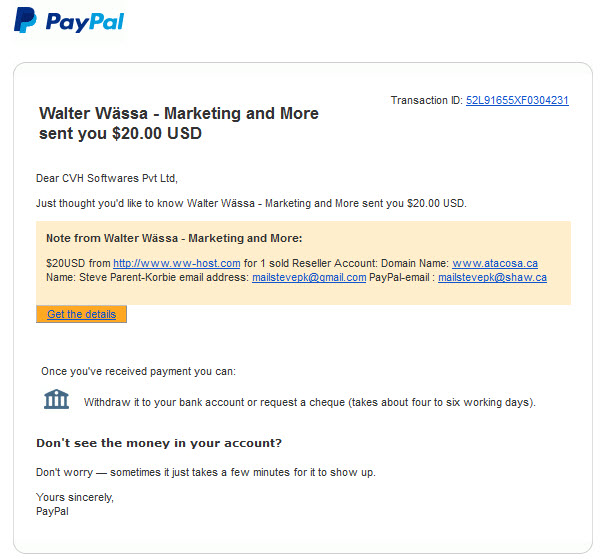The width and height of the screenshot is (604, 559).
Task: Visit the www.atacosa.ca domain link
Action: [495, 264]
